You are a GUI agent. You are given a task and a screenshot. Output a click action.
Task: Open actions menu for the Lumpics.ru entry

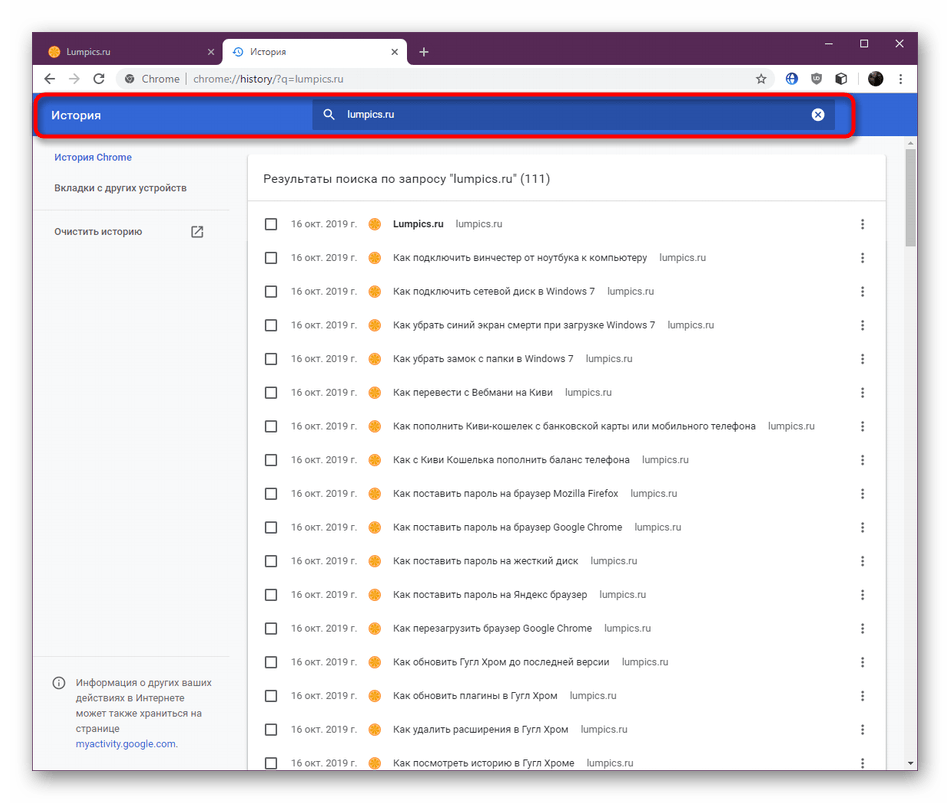862,224
